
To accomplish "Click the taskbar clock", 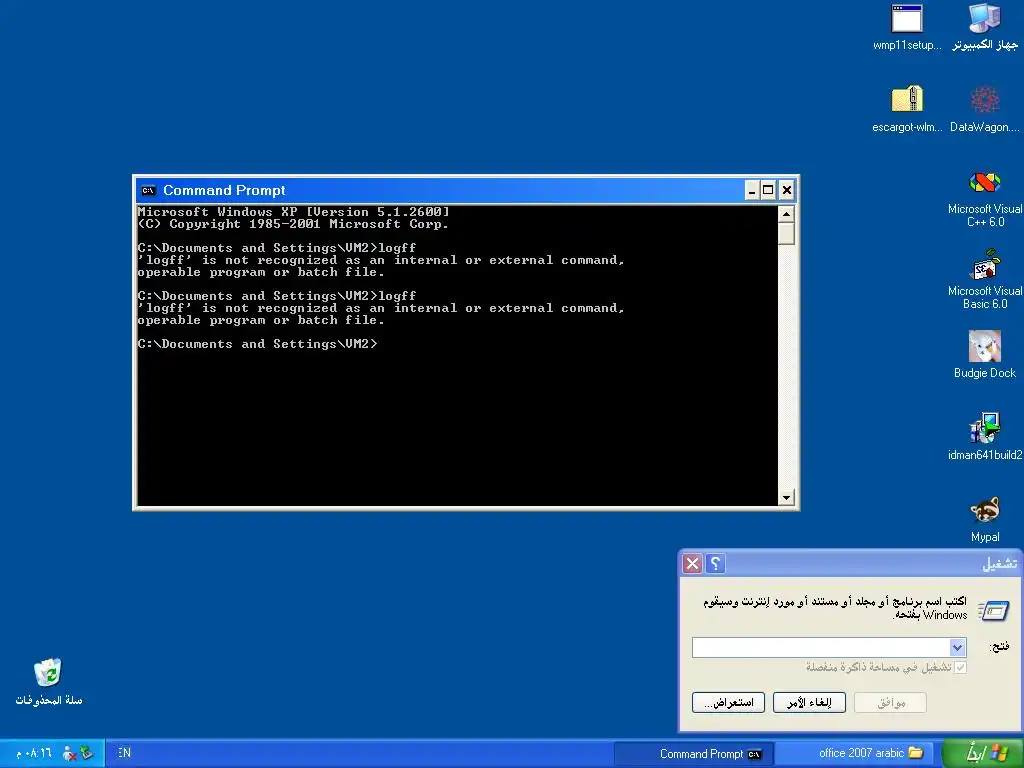I will (34, 754).
